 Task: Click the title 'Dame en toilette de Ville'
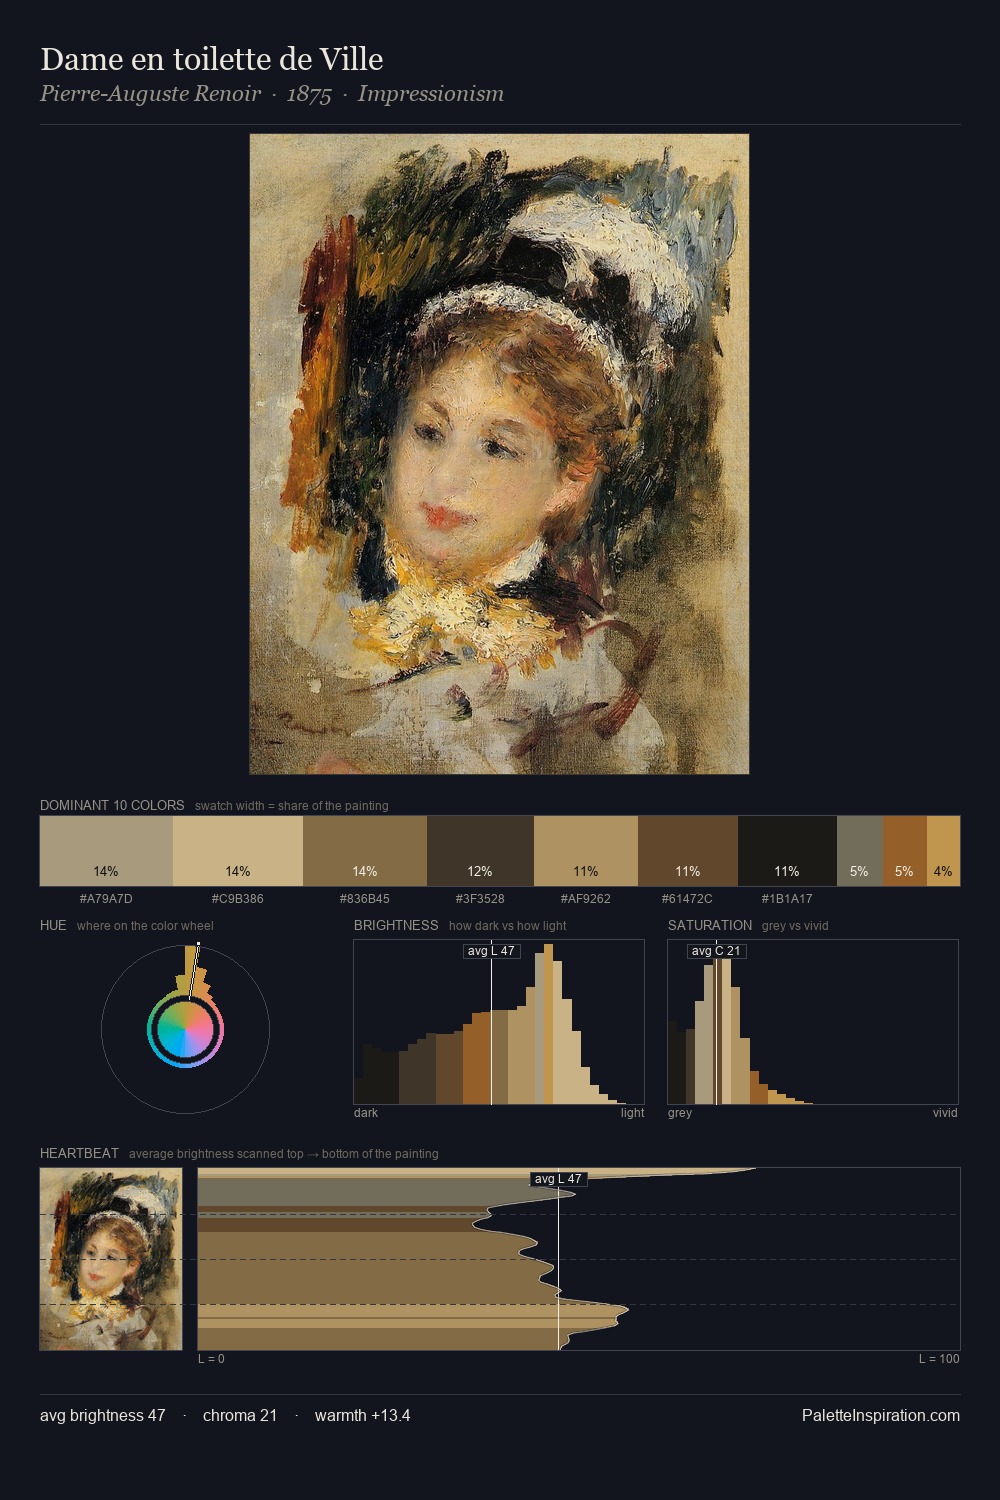pyautogui.click(x=212, y=59)
